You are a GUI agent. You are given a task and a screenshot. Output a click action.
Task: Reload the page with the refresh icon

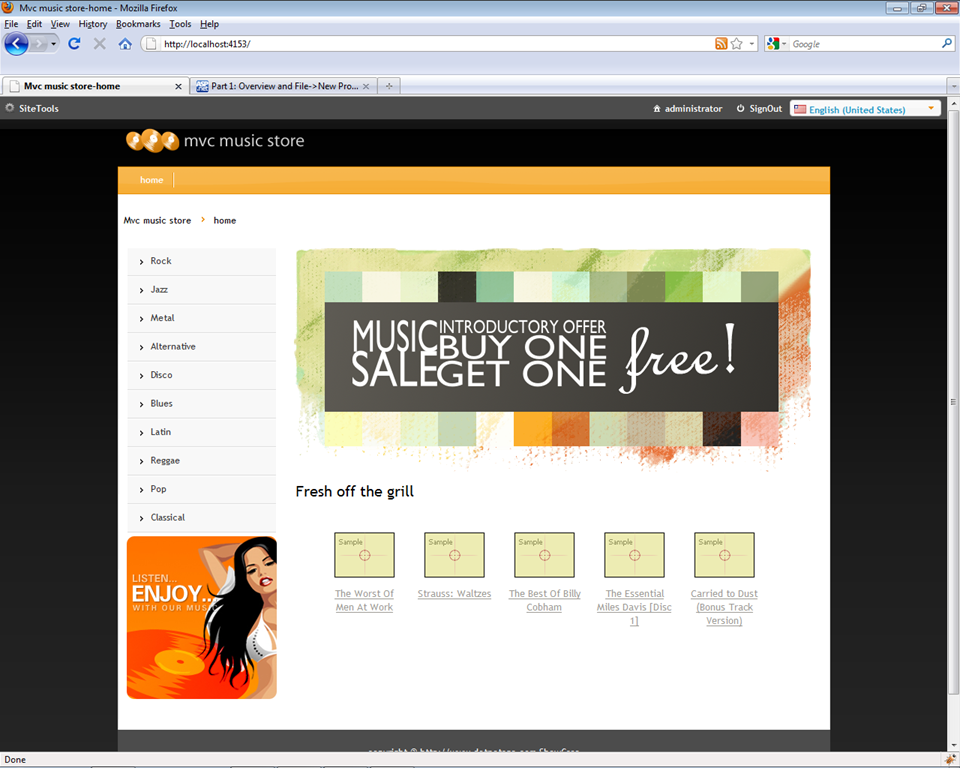[x=74, y=44]
